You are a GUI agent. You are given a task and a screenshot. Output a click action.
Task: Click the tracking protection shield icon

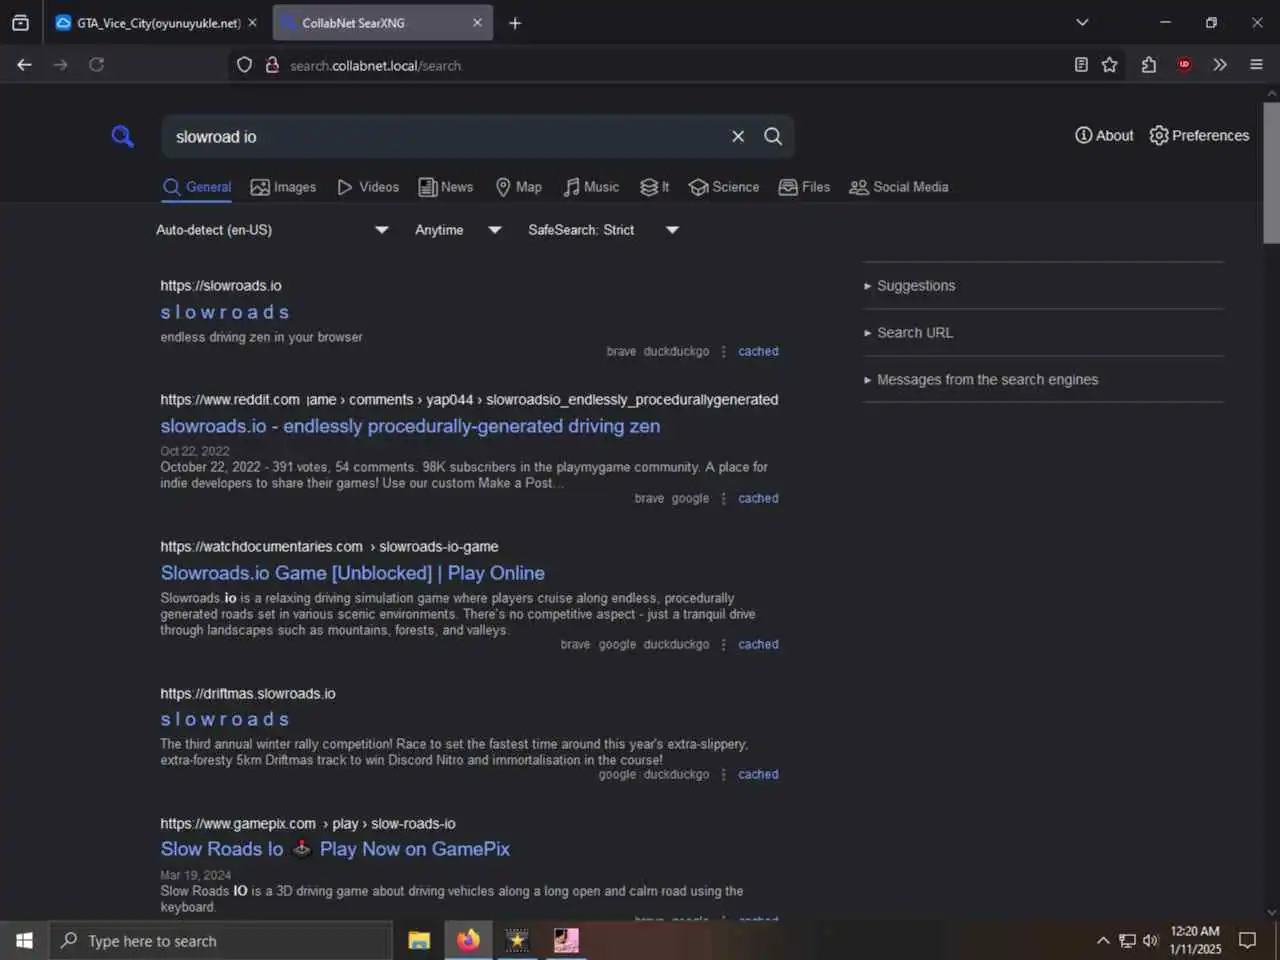244,65
